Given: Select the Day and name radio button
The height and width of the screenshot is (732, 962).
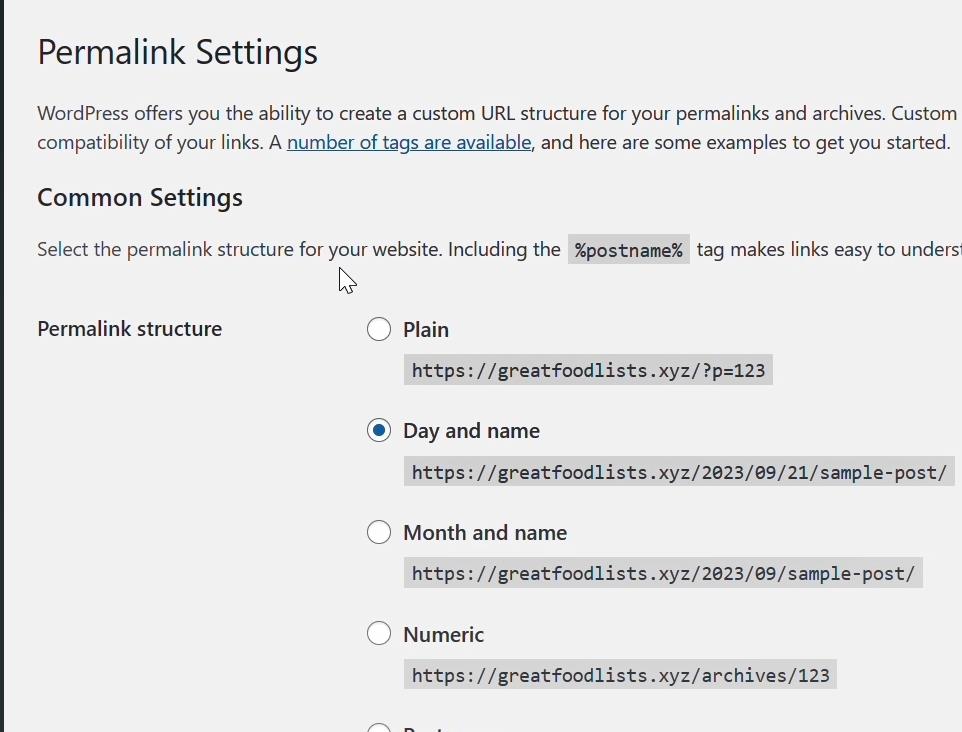Looking at the screenshot, I should point(379,431).
